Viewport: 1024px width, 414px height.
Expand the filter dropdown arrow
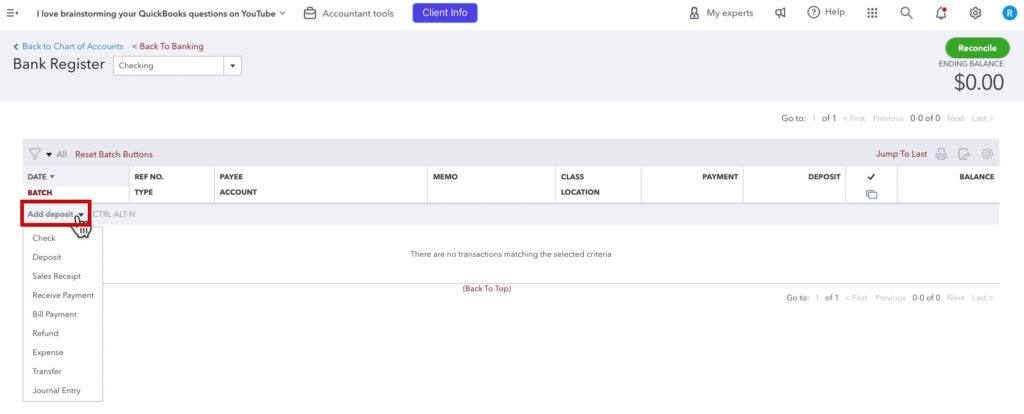pyautogui.click(x=49, y=155)
